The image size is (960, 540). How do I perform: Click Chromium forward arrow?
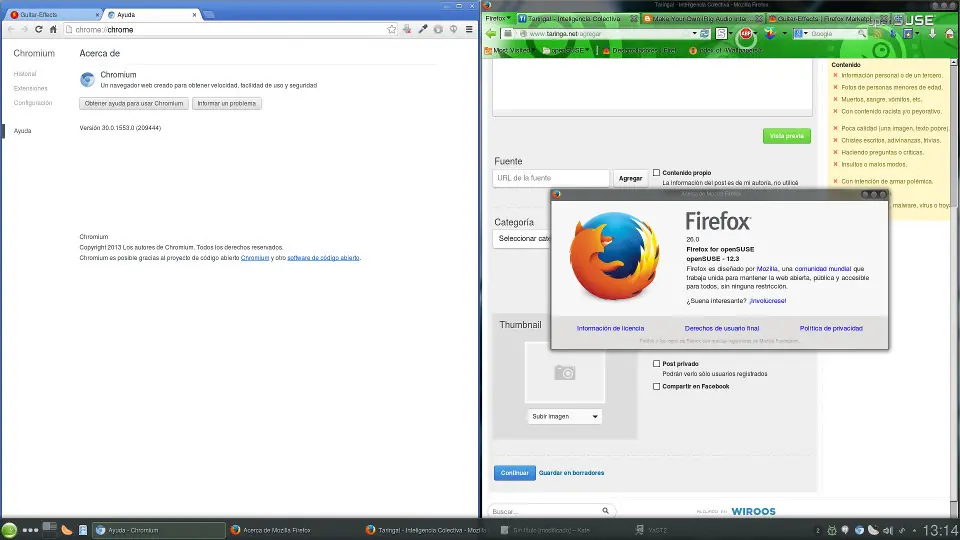tap(24, 29)
